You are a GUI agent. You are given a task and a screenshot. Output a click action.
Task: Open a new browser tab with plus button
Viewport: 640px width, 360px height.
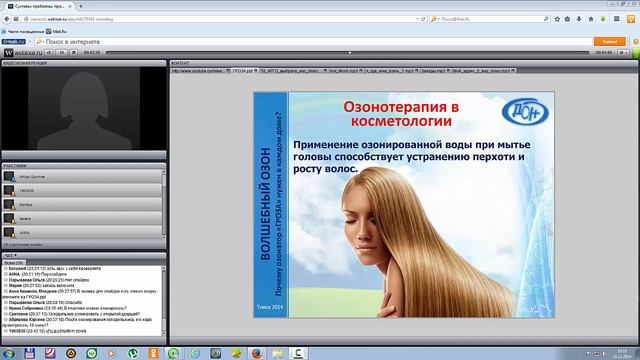tap(81, 6)
